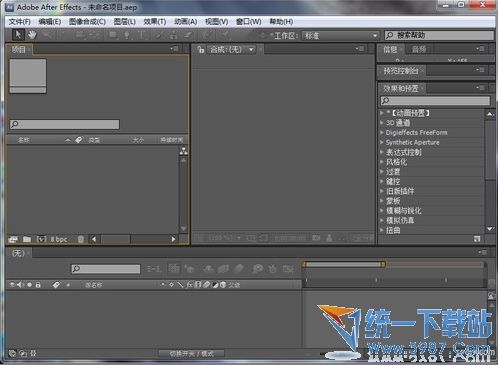Toggle Frame Blending for the composition

[x=223, y=269]
